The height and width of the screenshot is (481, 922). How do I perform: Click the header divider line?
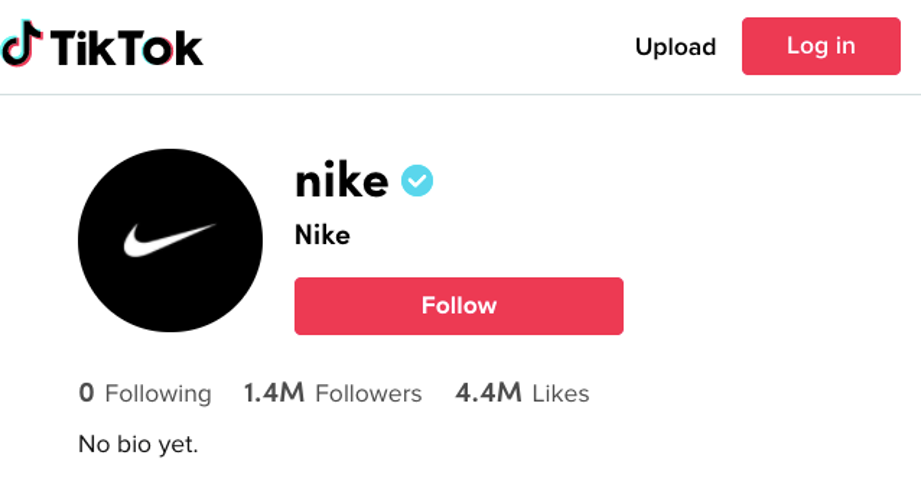pos(460,95)
